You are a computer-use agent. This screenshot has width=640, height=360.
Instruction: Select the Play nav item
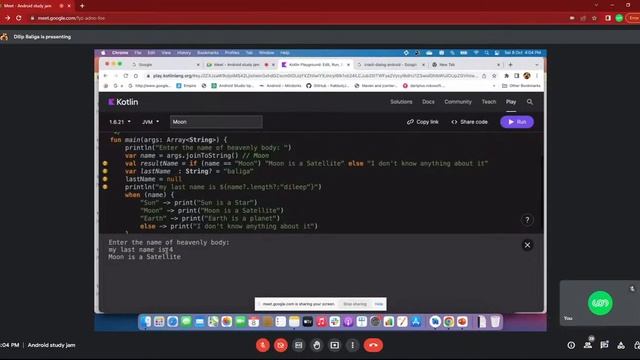(511, 102)
